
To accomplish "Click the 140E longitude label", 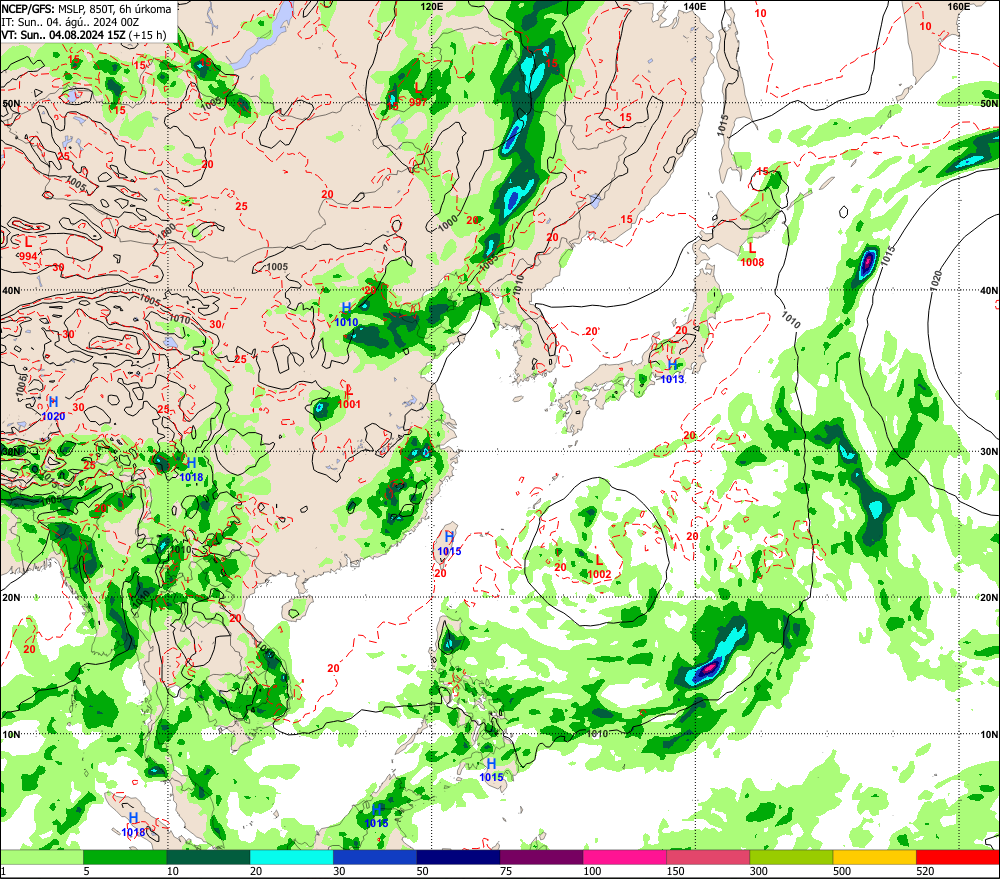I will pos(695,6).
